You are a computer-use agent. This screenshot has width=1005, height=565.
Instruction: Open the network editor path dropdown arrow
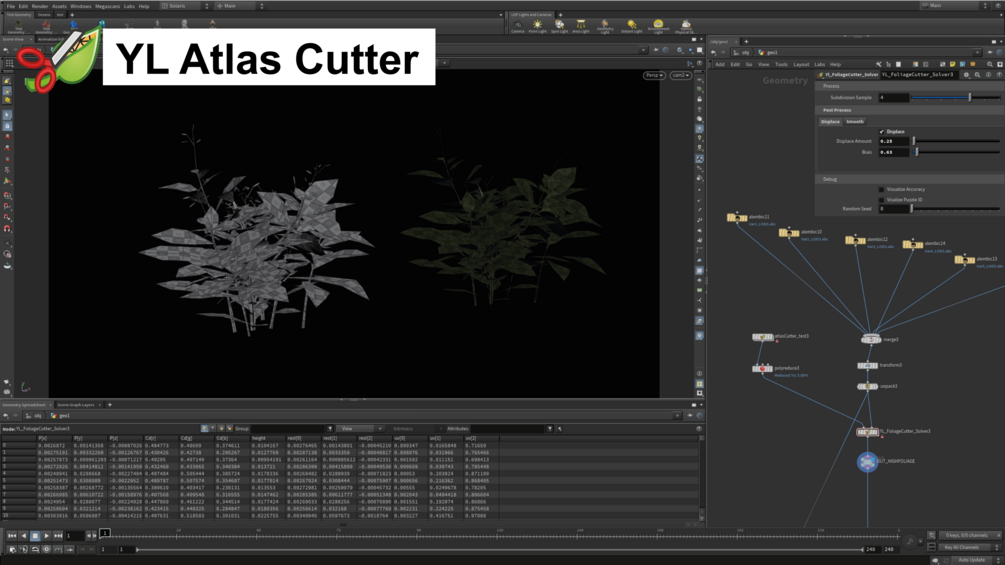click(977, 53)
